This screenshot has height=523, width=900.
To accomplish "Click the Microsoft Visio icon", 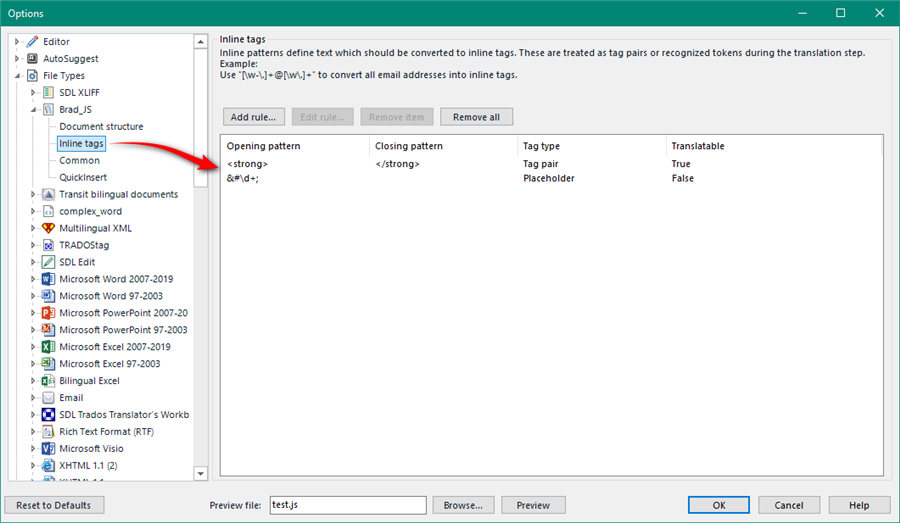I will tap(49, 448).
